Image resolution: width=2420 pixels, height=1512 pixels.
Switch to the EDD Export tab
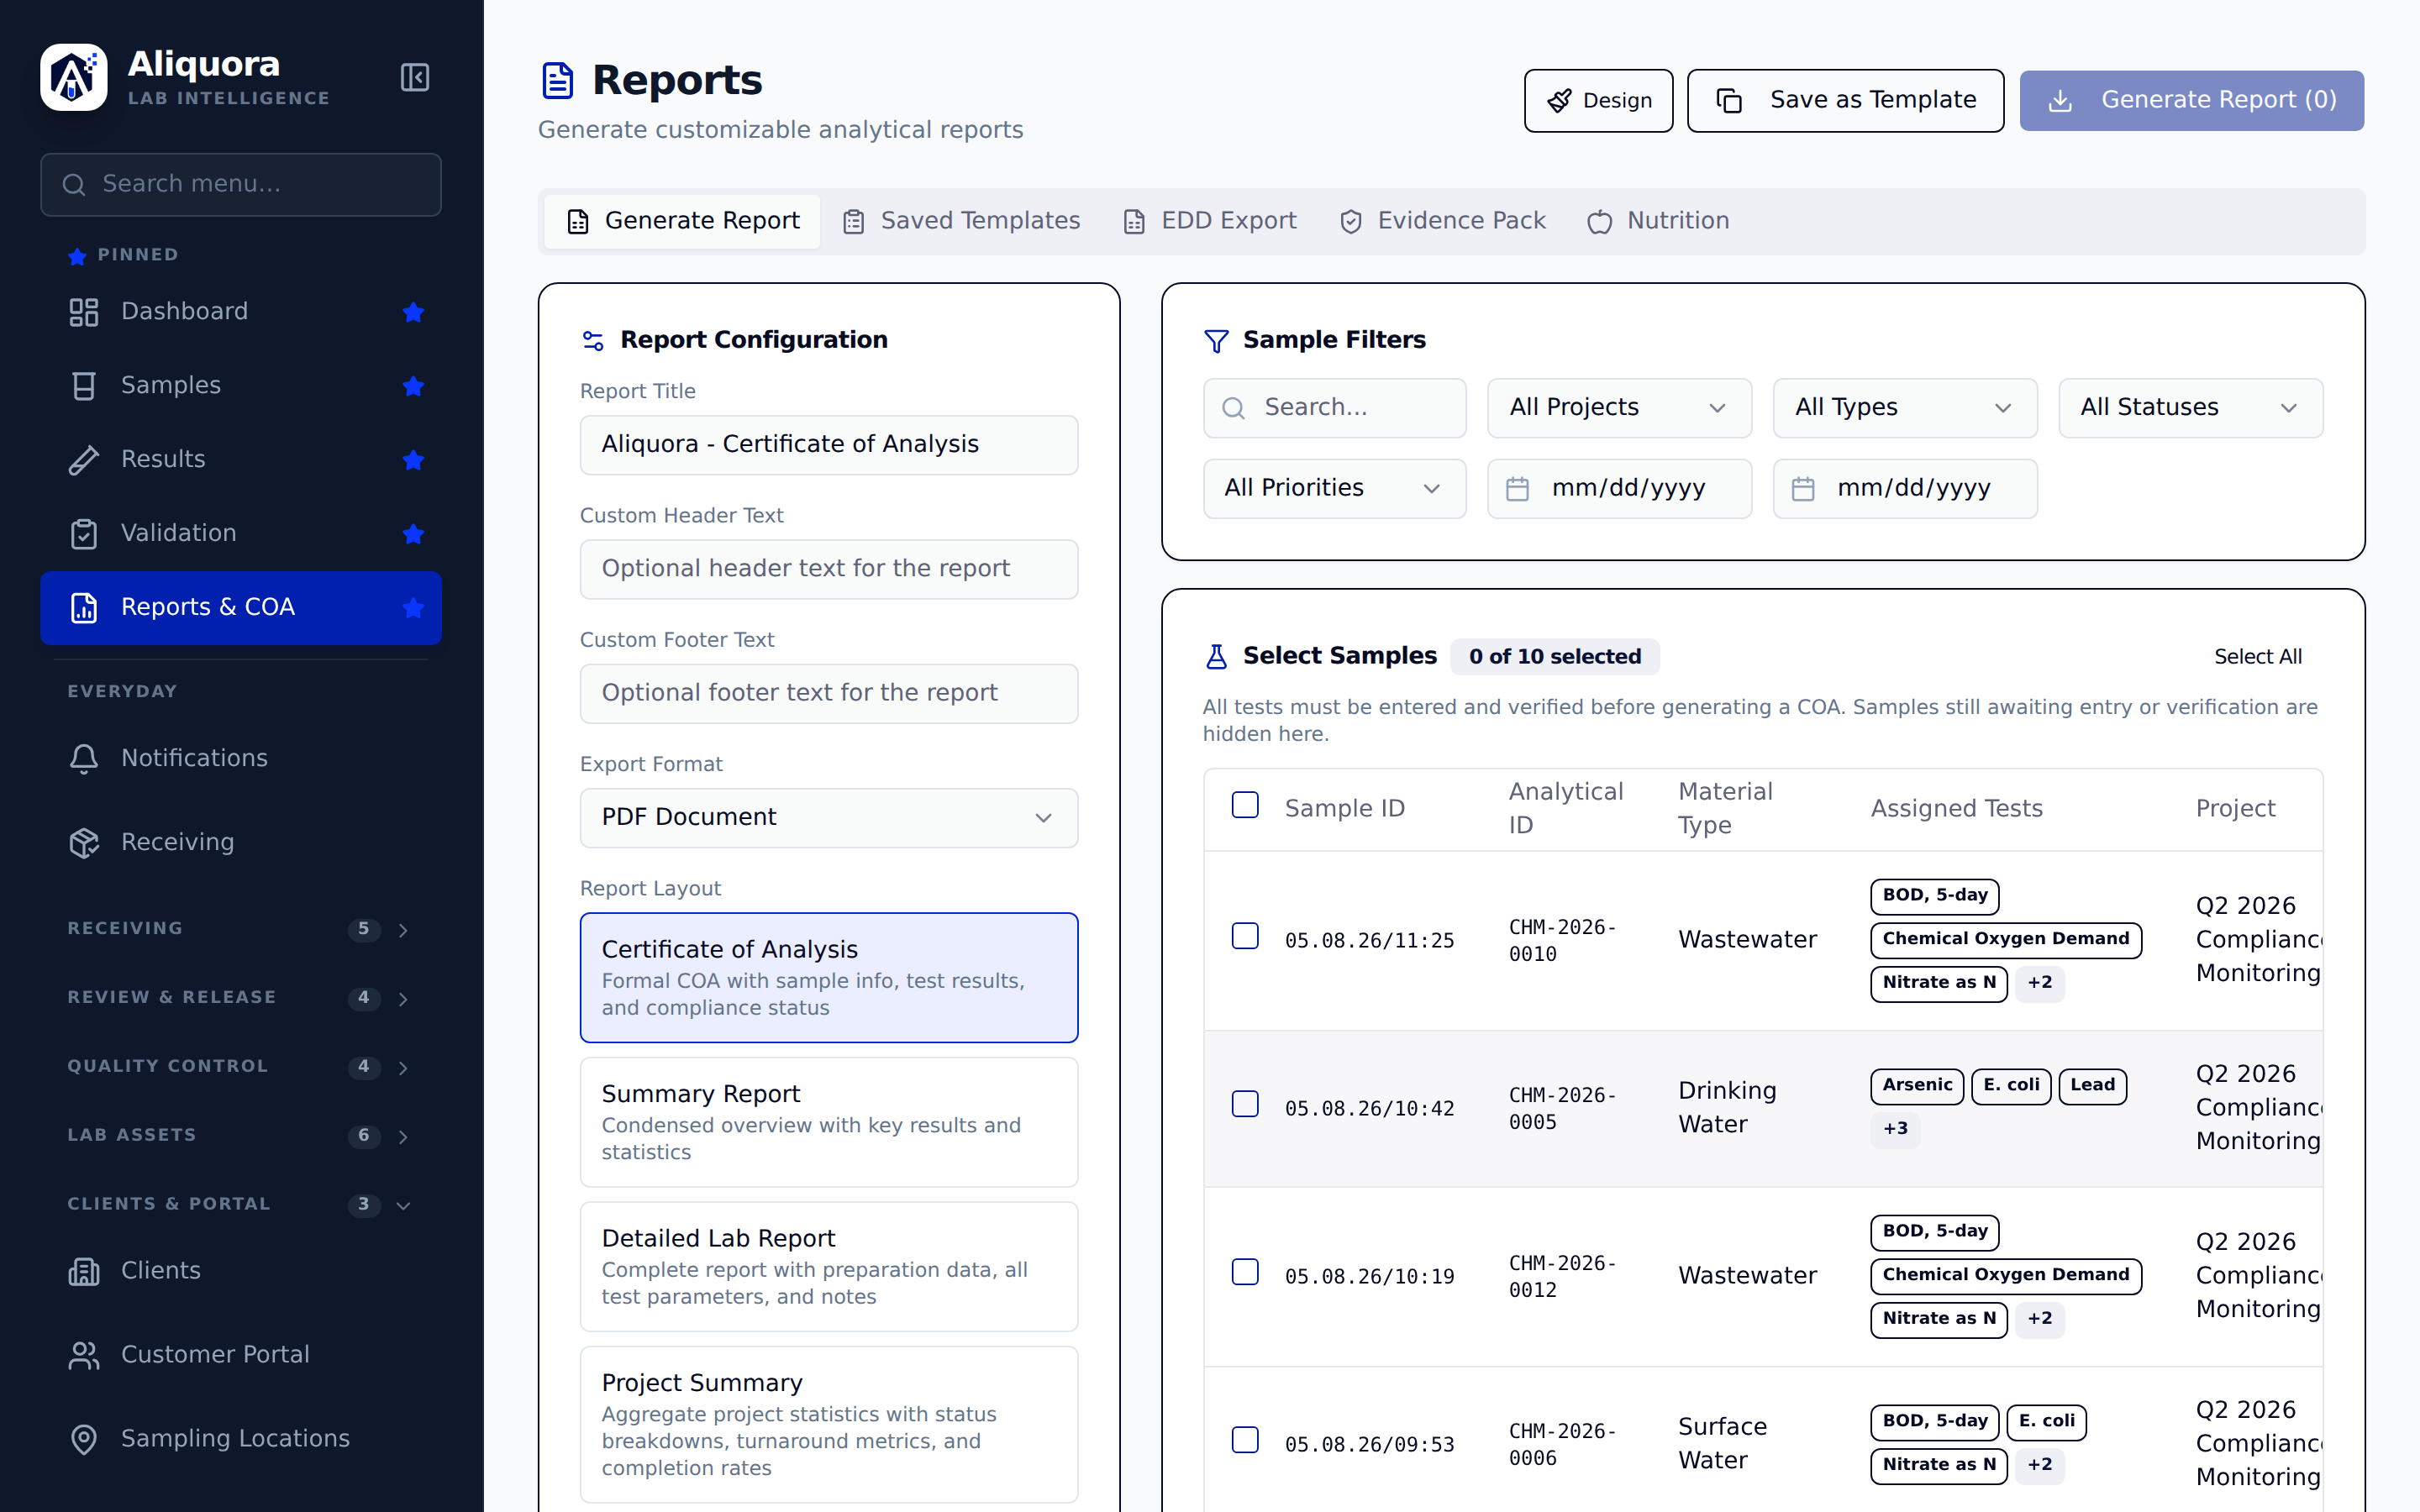point(1209,221)
